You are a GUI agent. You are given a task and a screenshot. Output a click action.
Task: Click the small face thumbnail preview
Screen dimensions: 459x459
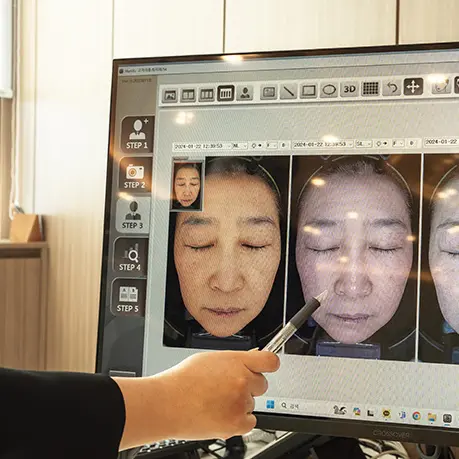point(187,186)
